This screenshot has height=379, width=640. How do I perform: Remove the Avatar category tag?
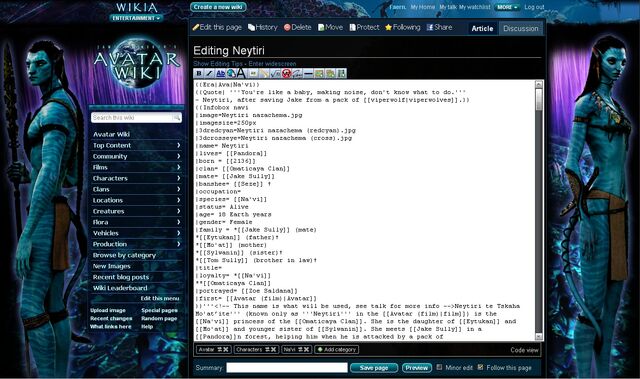tap(225, 350)
